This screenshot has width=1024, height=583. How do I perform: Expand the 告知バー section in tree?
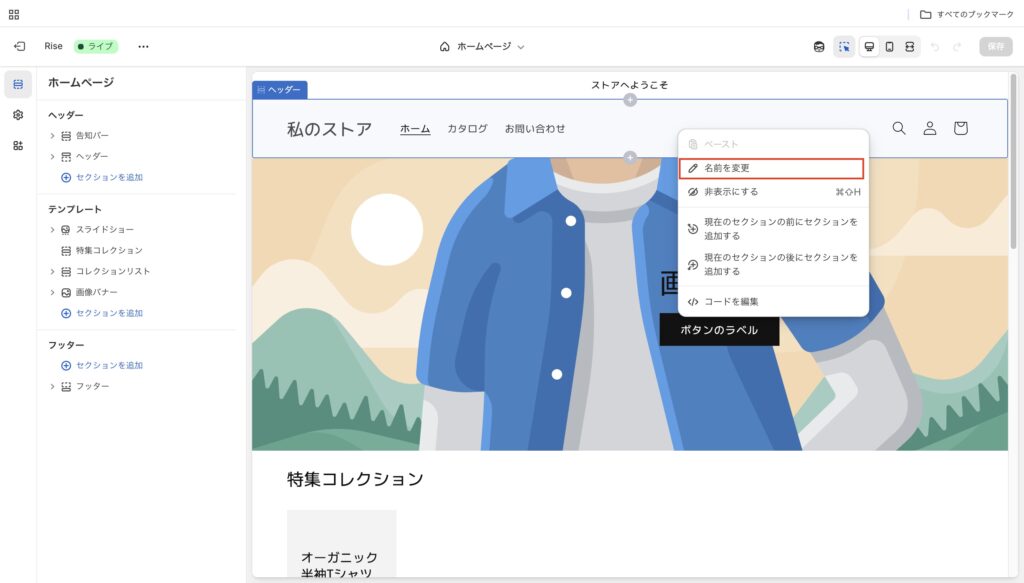tap(52, 136)
